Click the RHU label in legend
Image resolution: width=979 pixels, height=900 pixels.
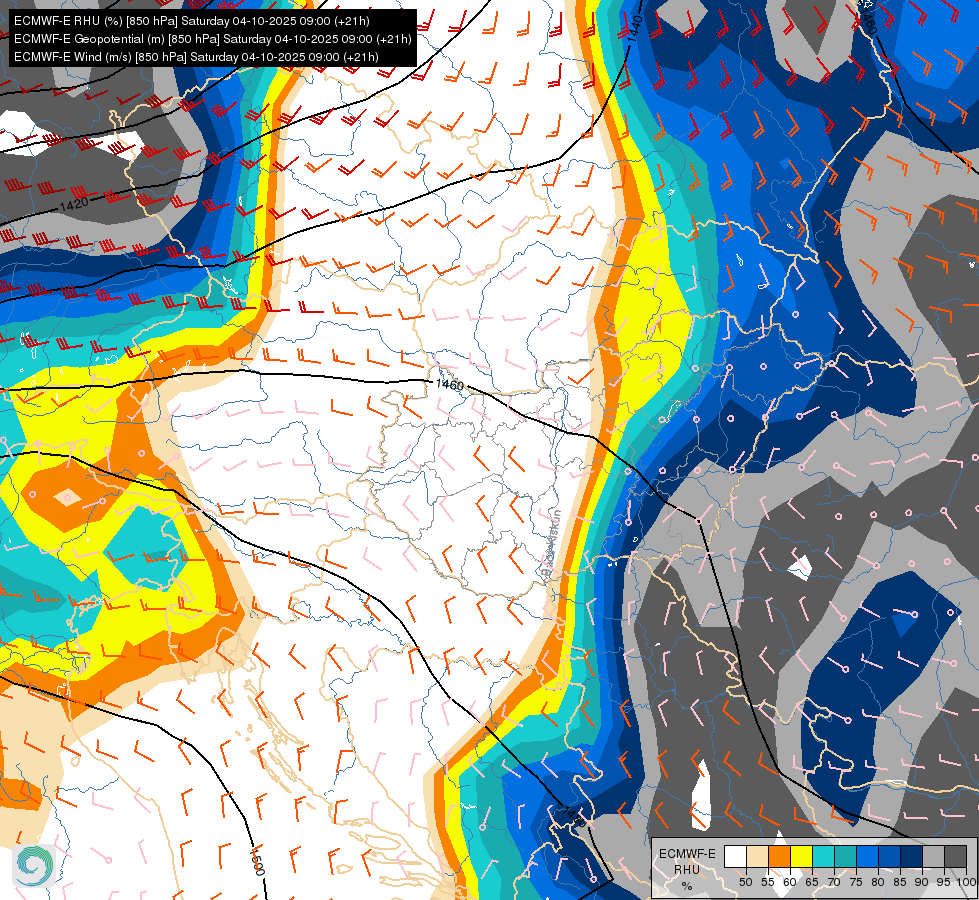click(x=687, y=869)
